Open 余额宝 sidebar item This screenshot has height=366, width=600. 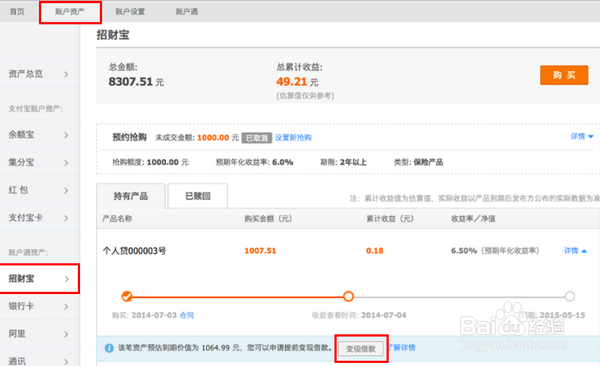tap(40, 135)
